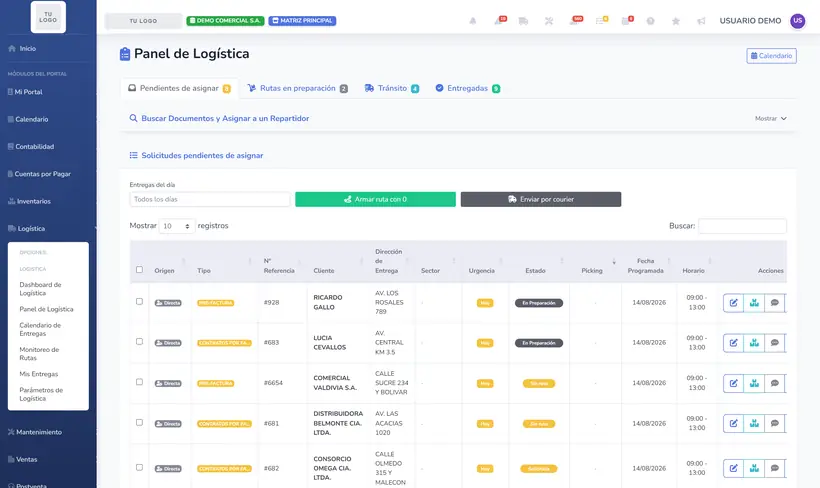820x488 pixels.
Task: Open Mis Entregas submenu item
Action: pyautogui.click(x=39, y=374)
